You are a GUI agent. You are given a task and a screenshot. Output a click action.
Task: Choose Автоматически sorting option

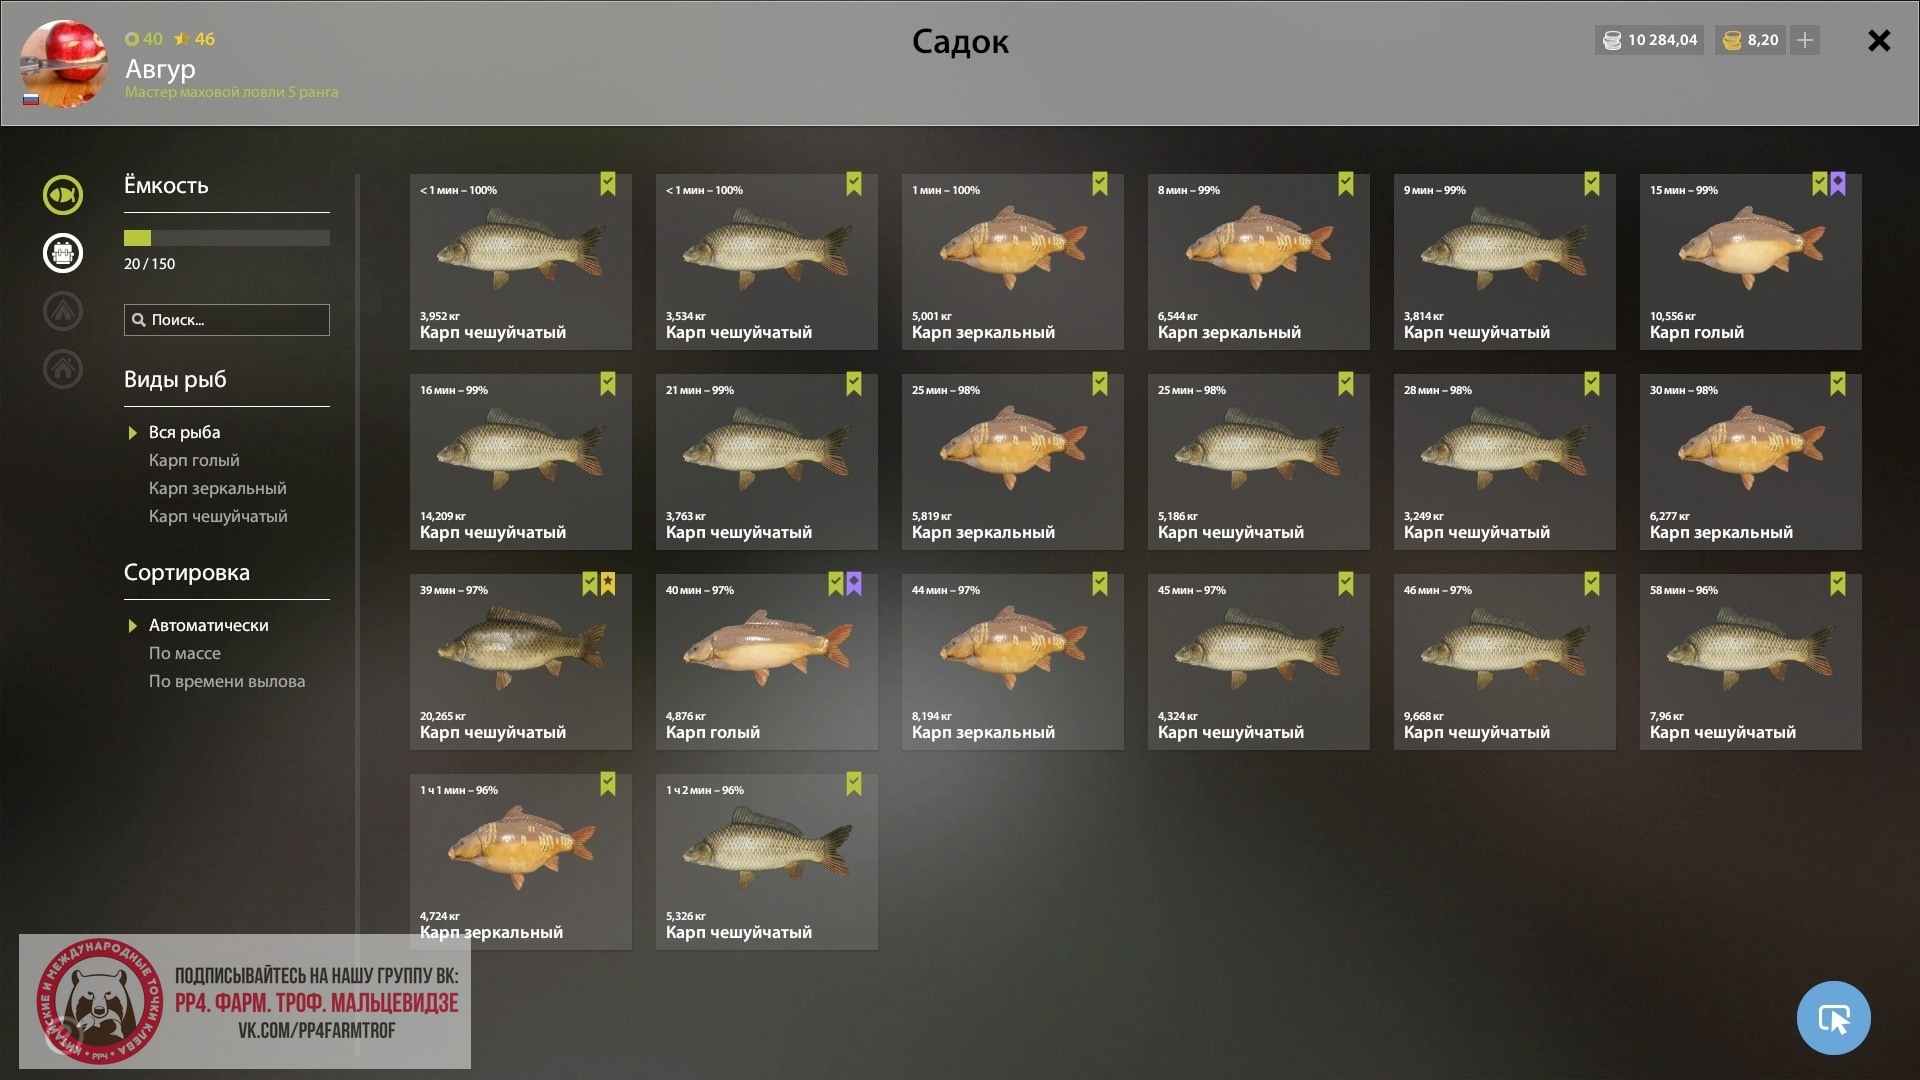[x=208, y=625]
